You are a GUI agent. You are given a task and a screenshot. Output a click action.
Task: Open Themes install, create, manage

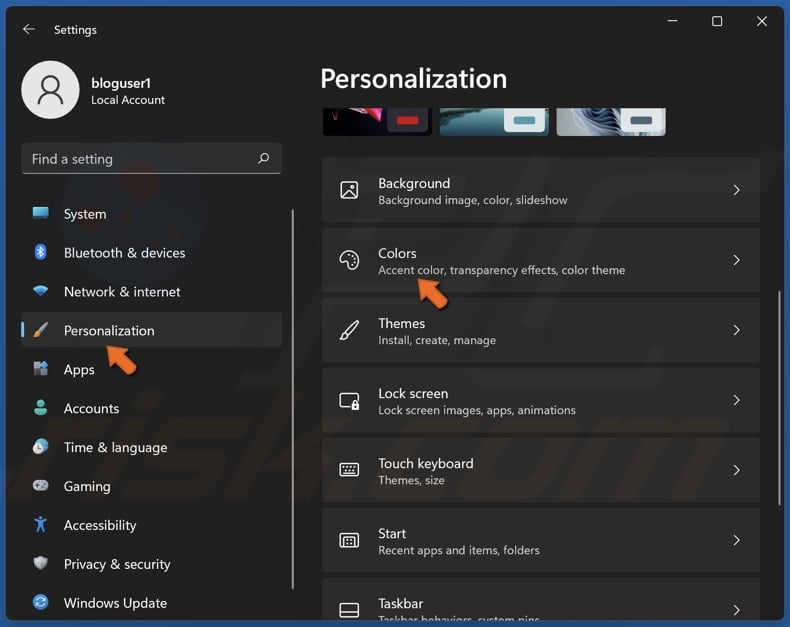(541, 330)
